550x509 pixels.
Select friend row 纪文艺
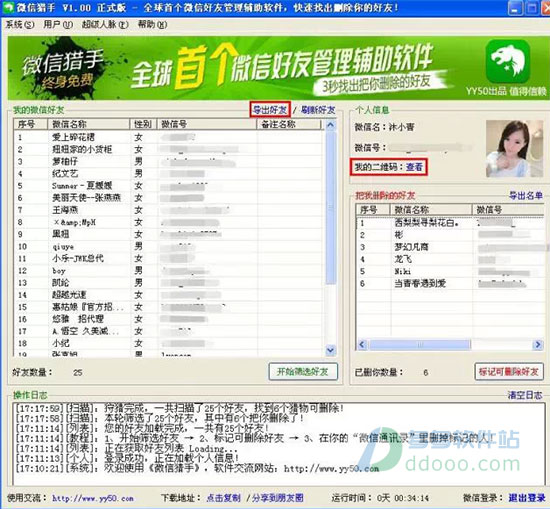coord(168,174)
